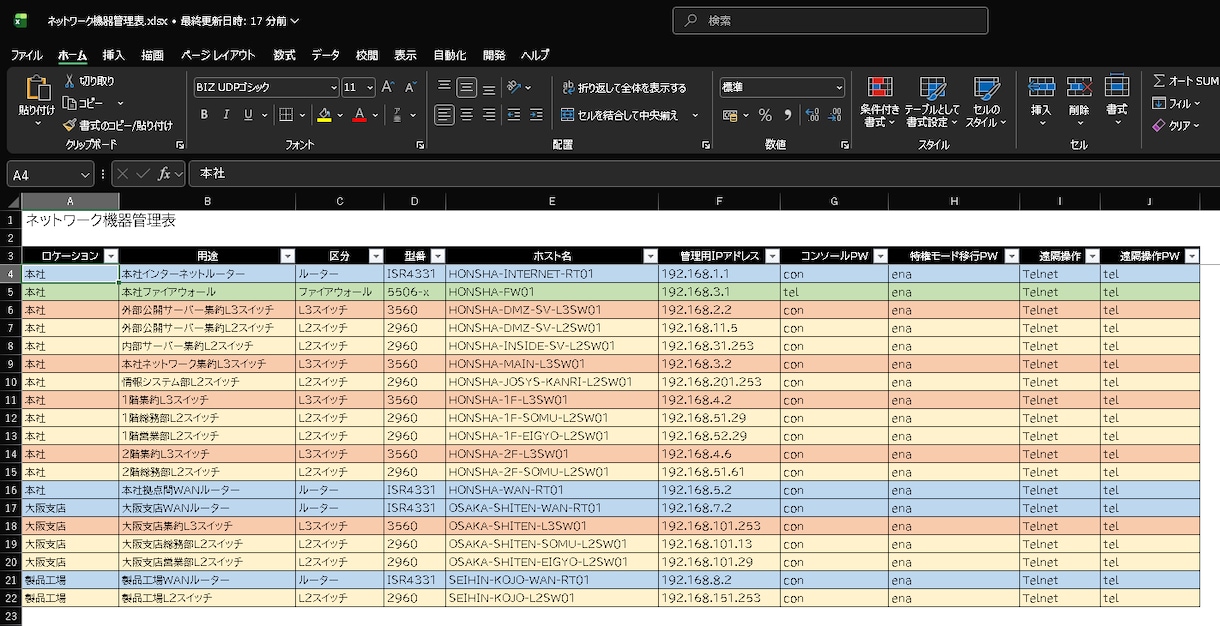Click the Insert cells (挿入) icon
1220x626 pixels.
[1041, 88]
